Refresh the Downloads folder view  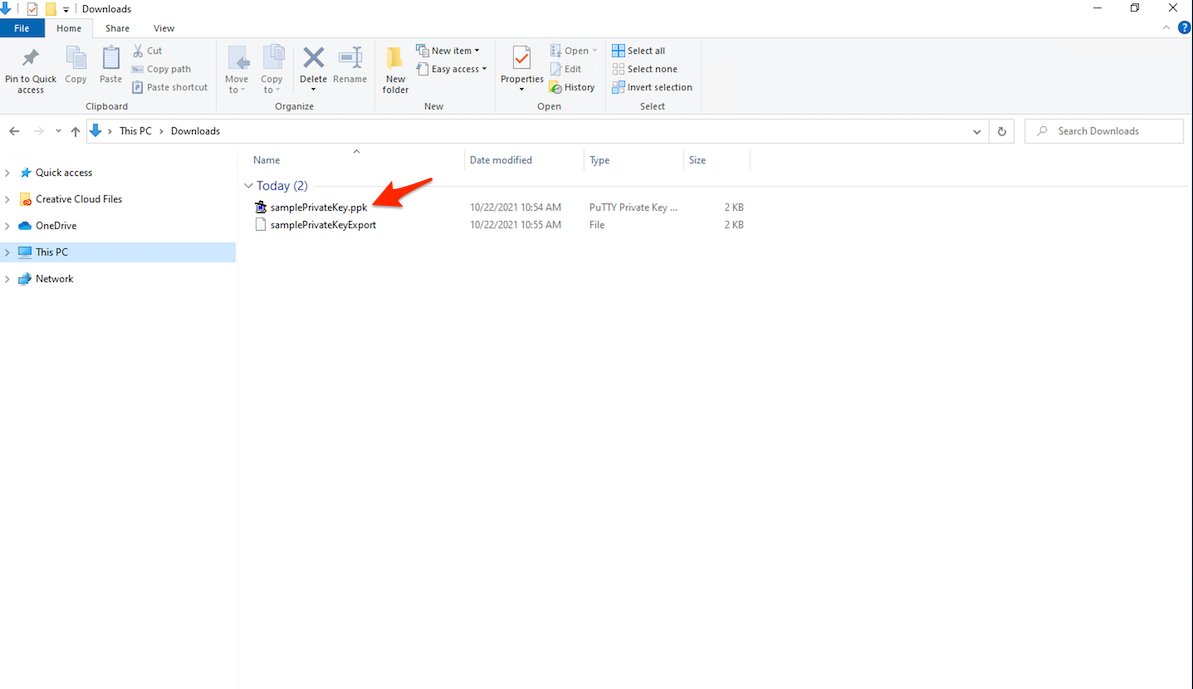[x=1001, y=130]
